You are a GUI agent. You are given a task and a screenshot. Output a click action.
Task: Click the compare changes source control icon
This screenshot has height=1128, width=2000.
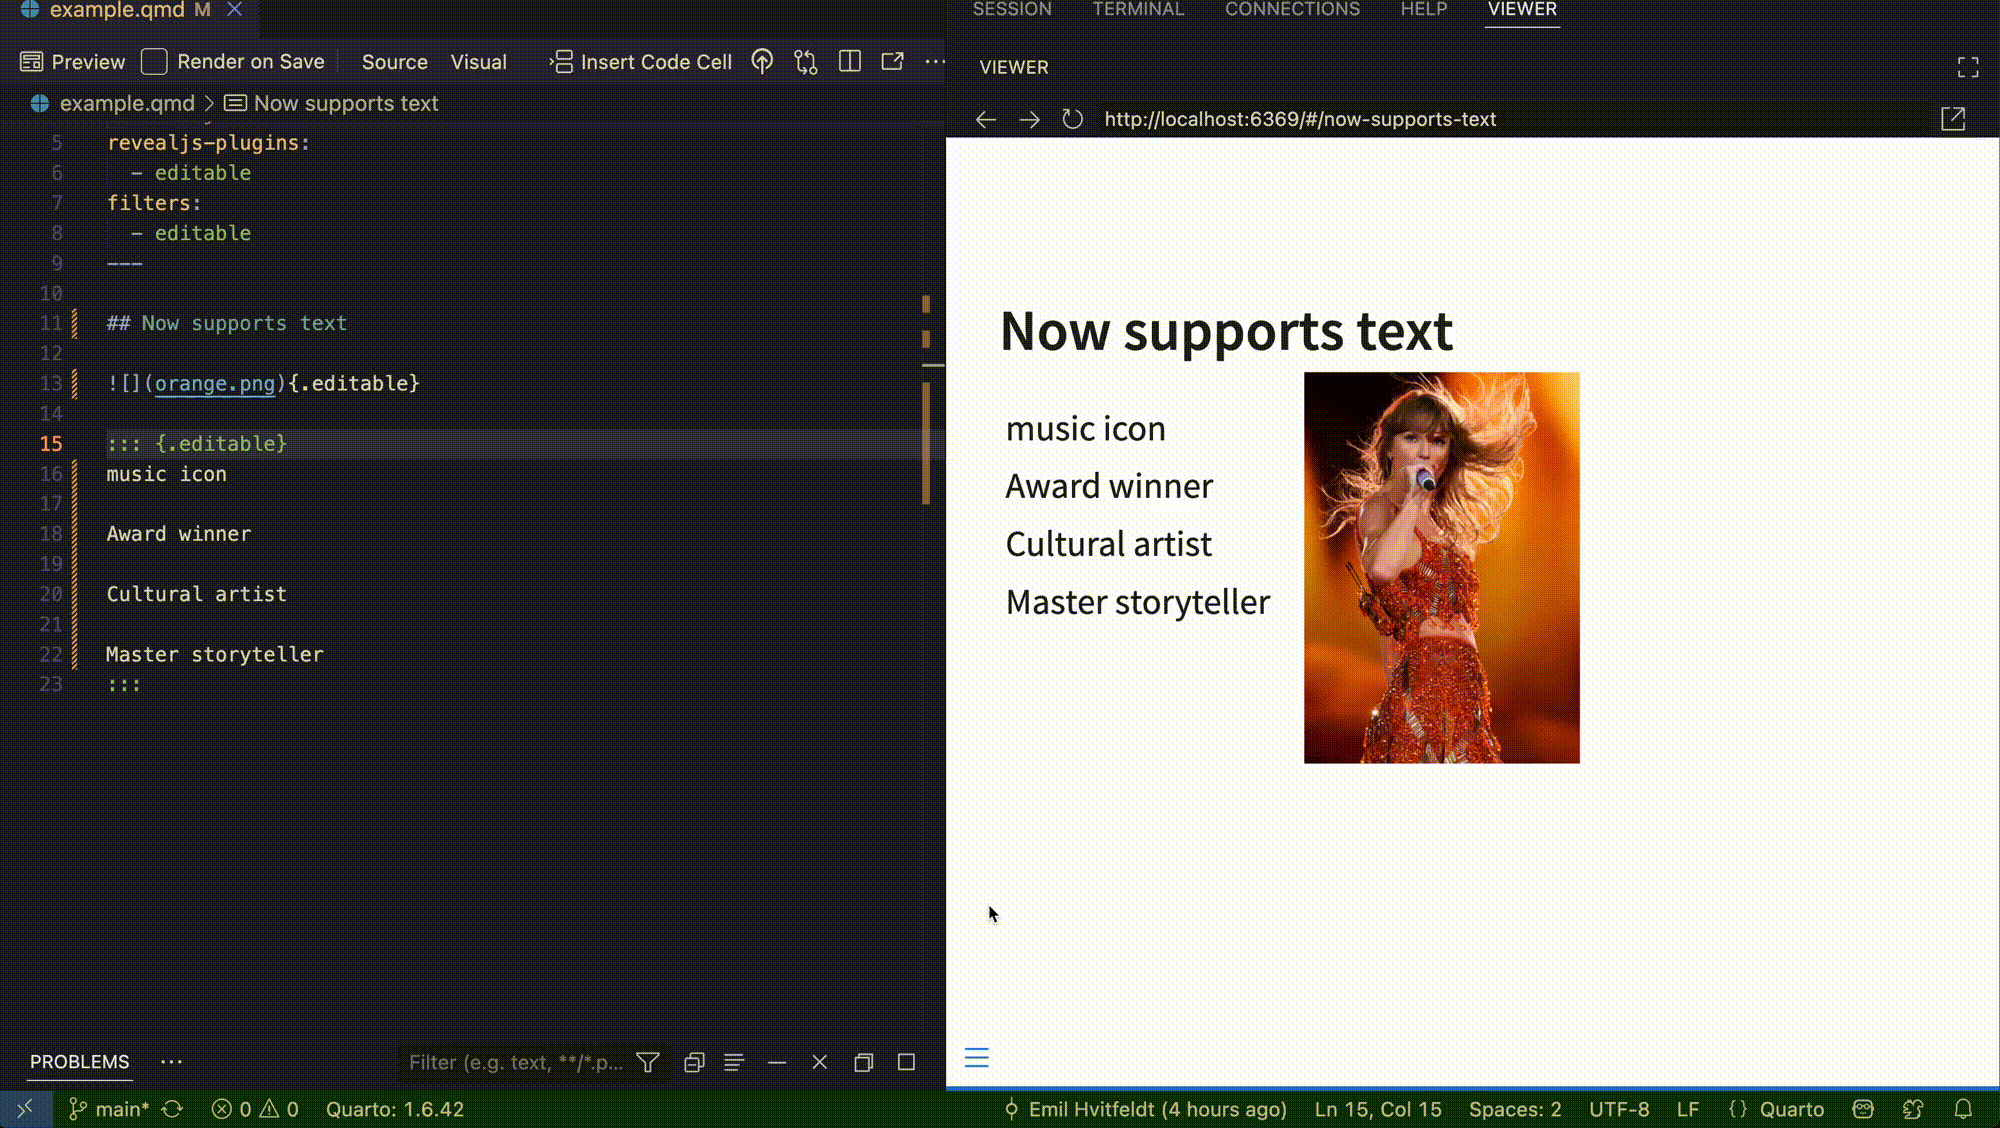pyautogui.click(x=806, y=62)
